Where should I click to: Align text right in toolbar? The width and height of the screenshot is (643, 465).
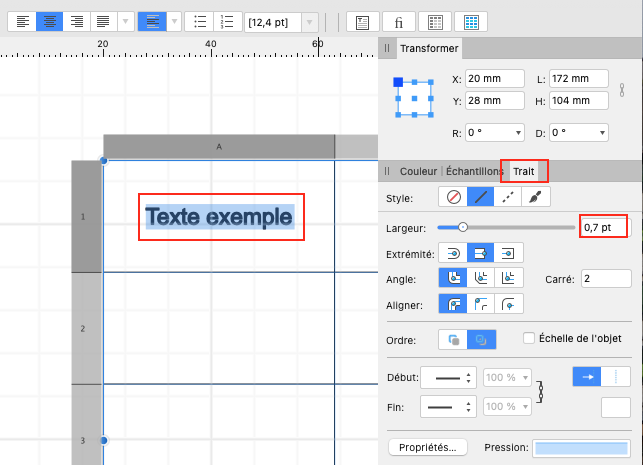click(77, 22)
